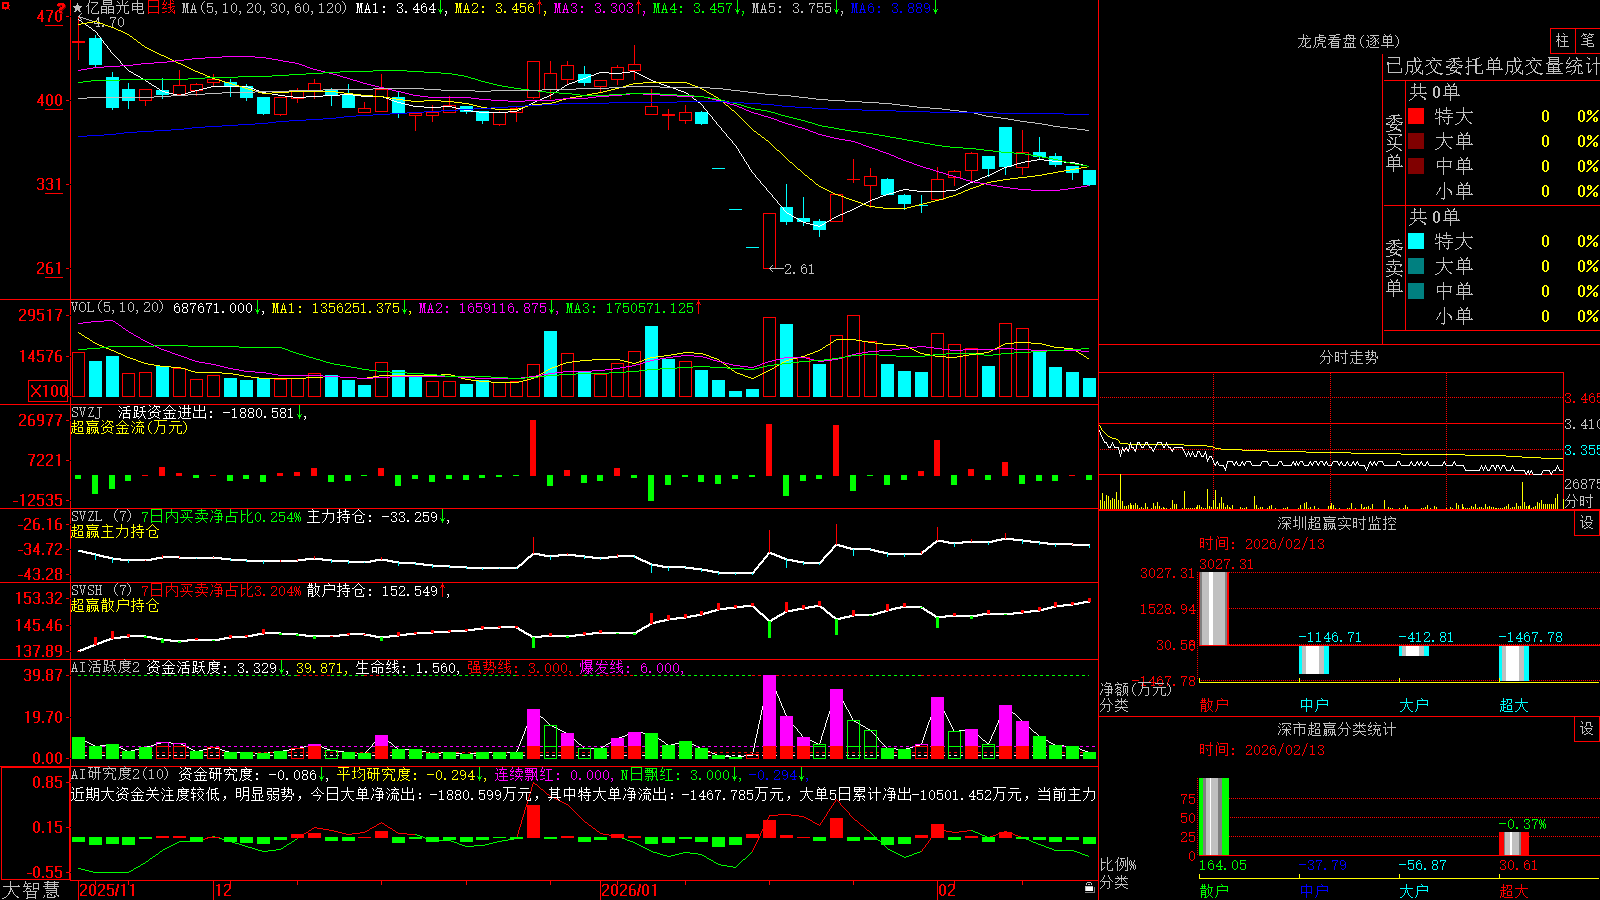
Task: Click the dark red 中单 buy-order swatch
Action: click(1416, 166)
